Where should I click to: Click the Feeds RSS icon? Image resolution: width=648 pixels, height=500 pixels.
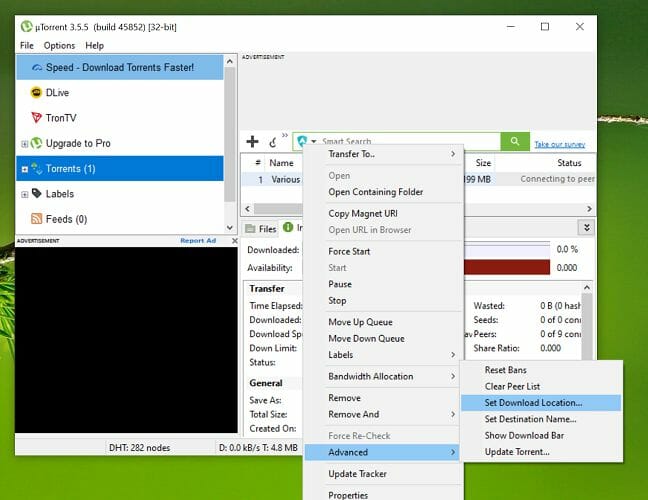(x=36, y=219)
